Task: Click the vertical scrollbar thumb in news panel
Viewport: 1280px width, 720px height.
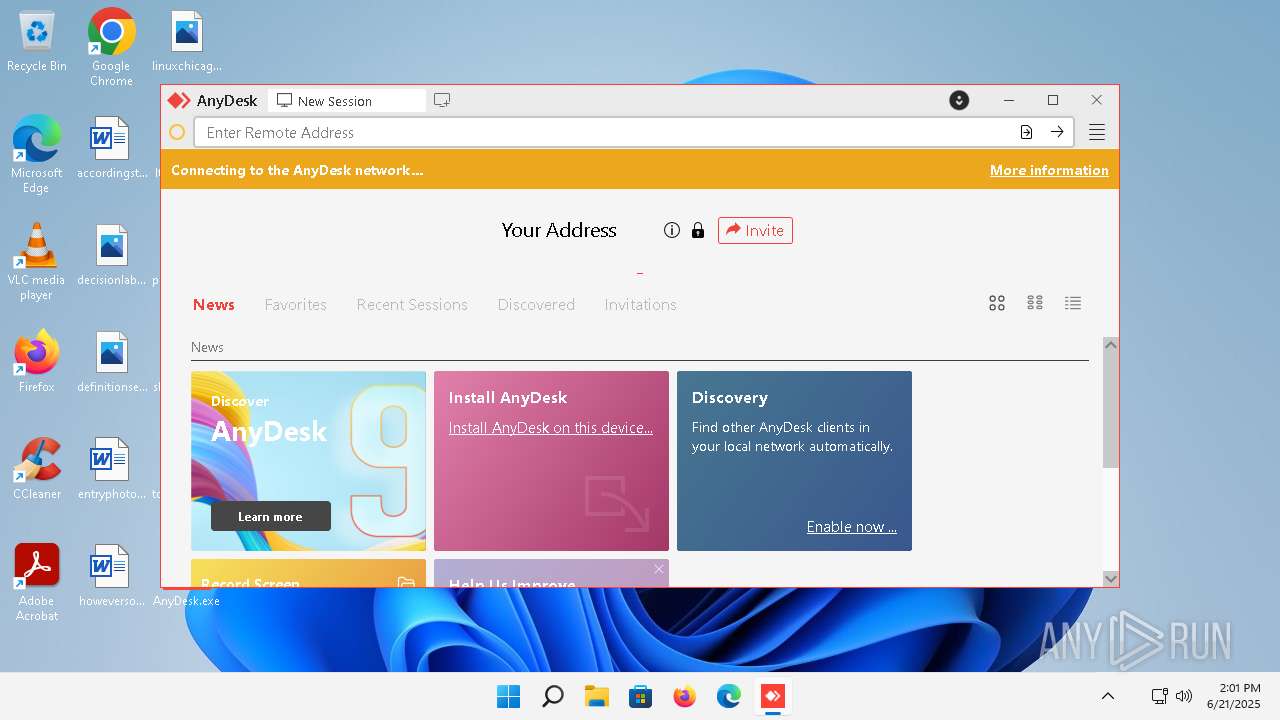Action: point(1110,410)
